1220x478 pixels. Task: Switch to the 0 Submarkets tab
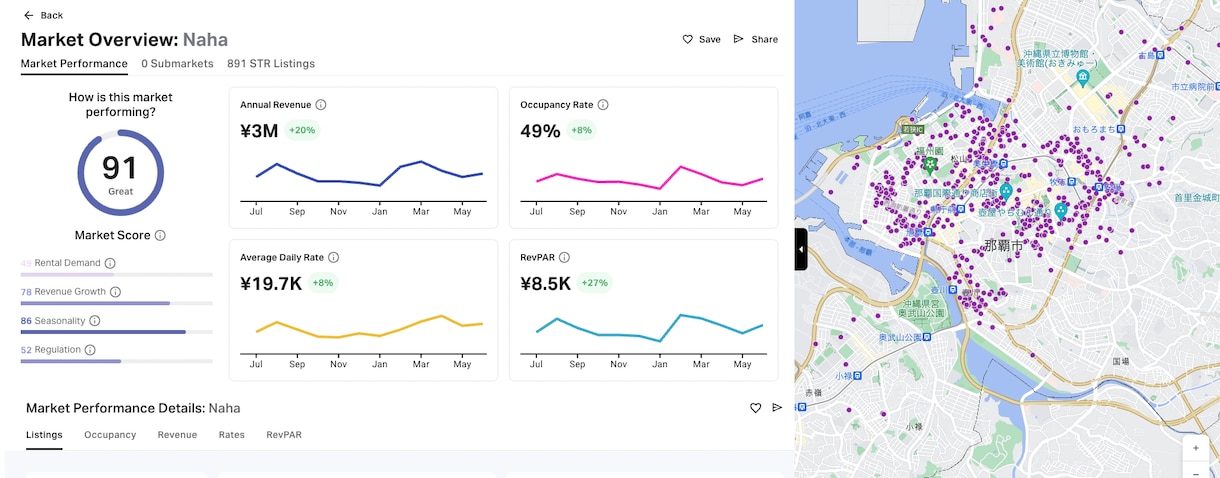pyautogui.click(x=177, y=64)
